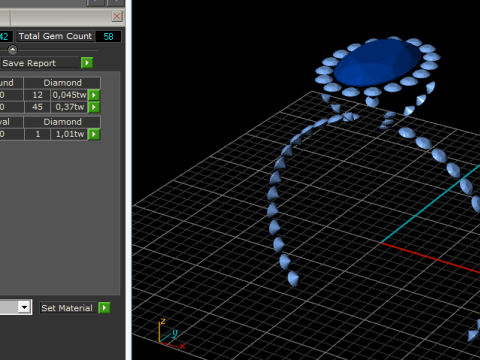Click the Total Gem Count label
The width and height of the screenshot is (480, 360).
pyautogui.click(x=55, y=36)
